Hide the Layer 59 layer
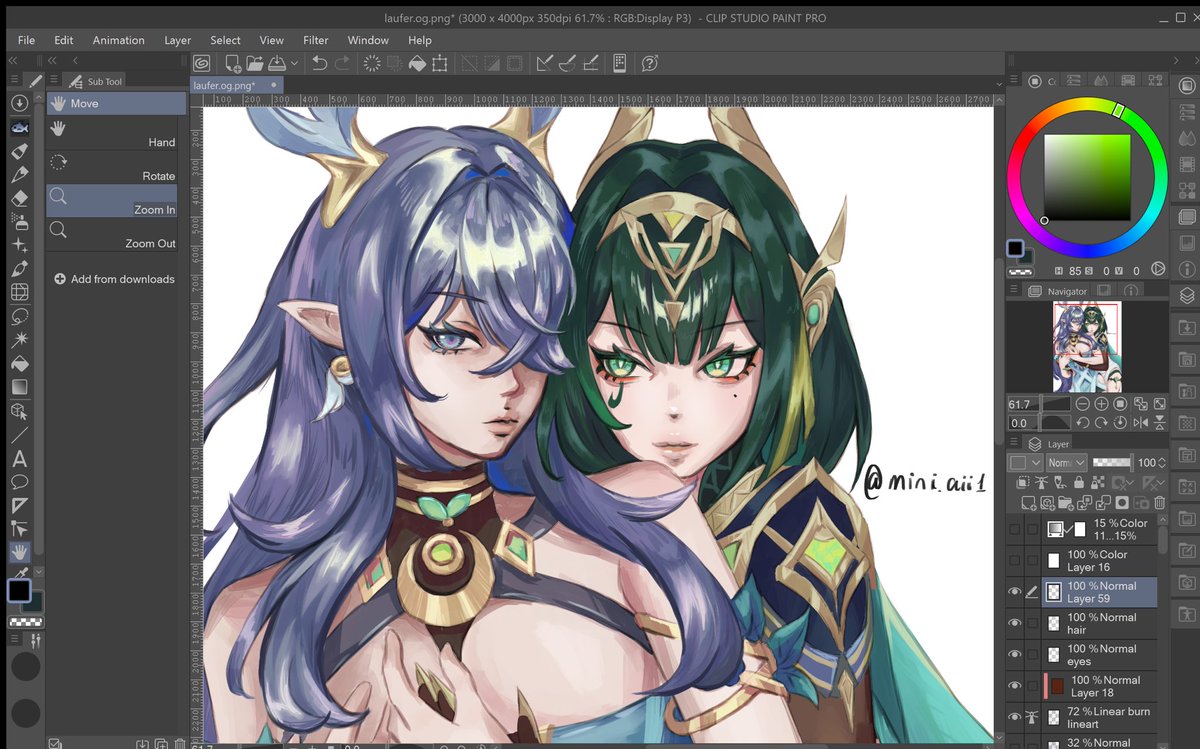The image size is (1200, 749). (1015, 592)
